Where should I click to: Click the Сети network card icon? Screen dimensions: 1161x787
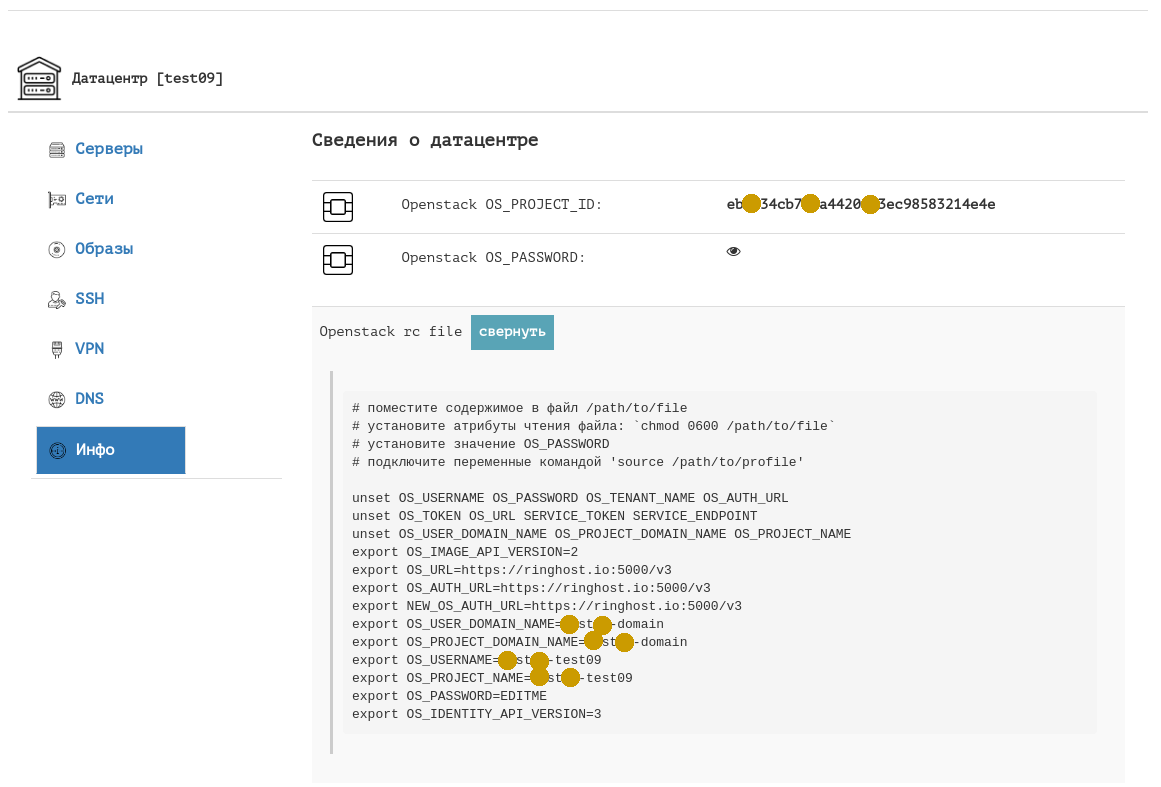pos(57,200)
